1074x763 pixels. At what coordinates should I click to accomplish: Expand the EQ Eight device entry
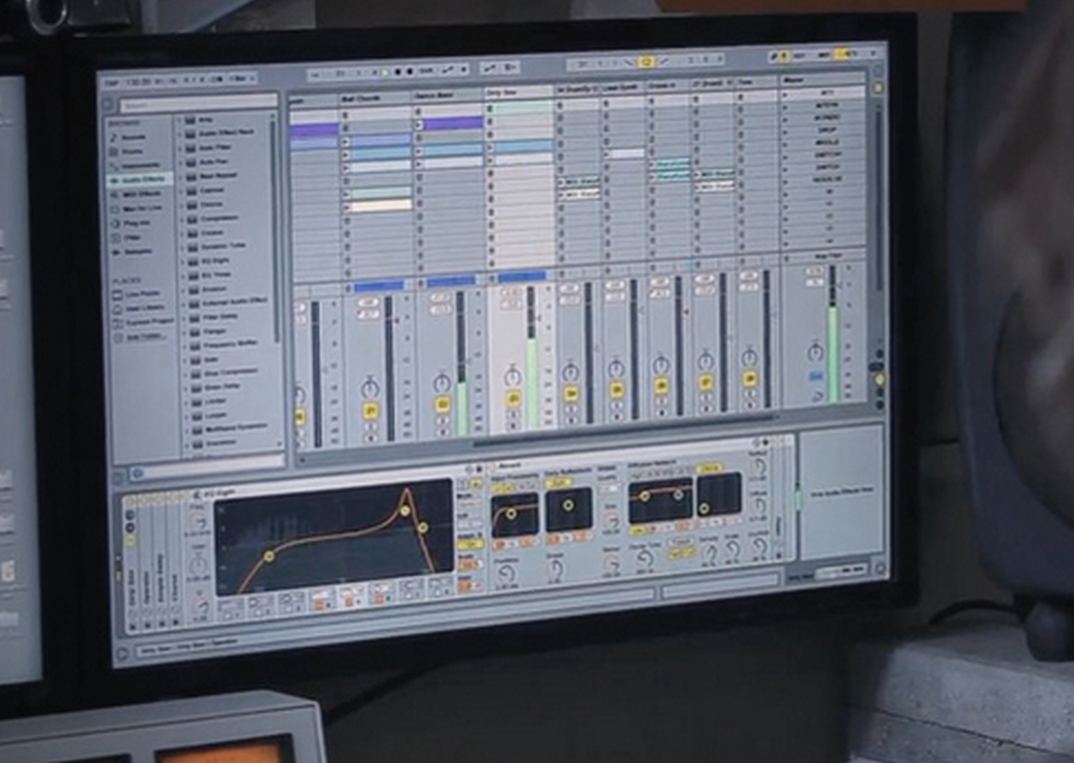(x=183, y=261)
